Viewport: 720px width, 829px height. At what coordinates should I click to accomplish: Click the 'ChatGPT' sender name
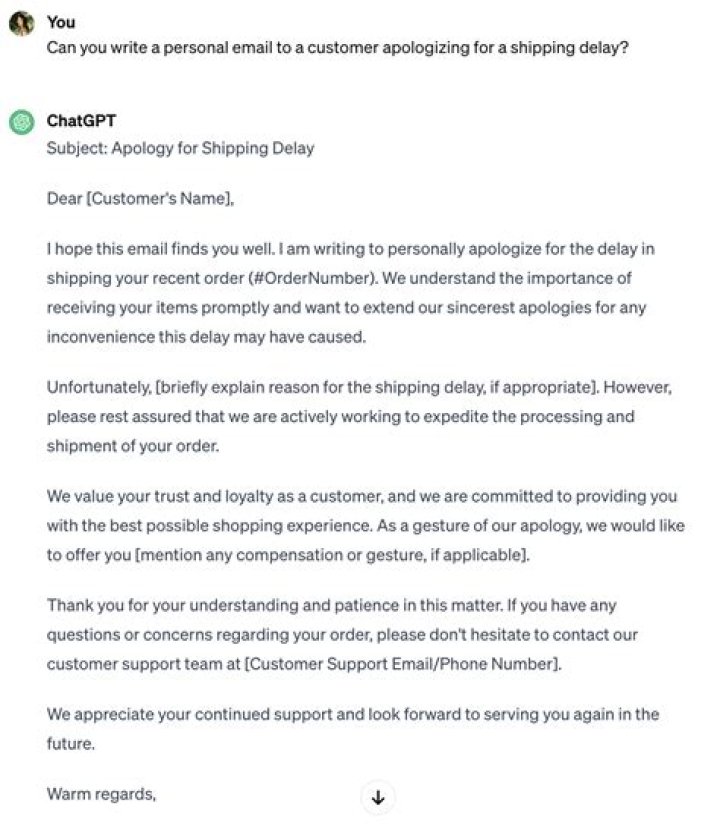(x=81, y=121)
